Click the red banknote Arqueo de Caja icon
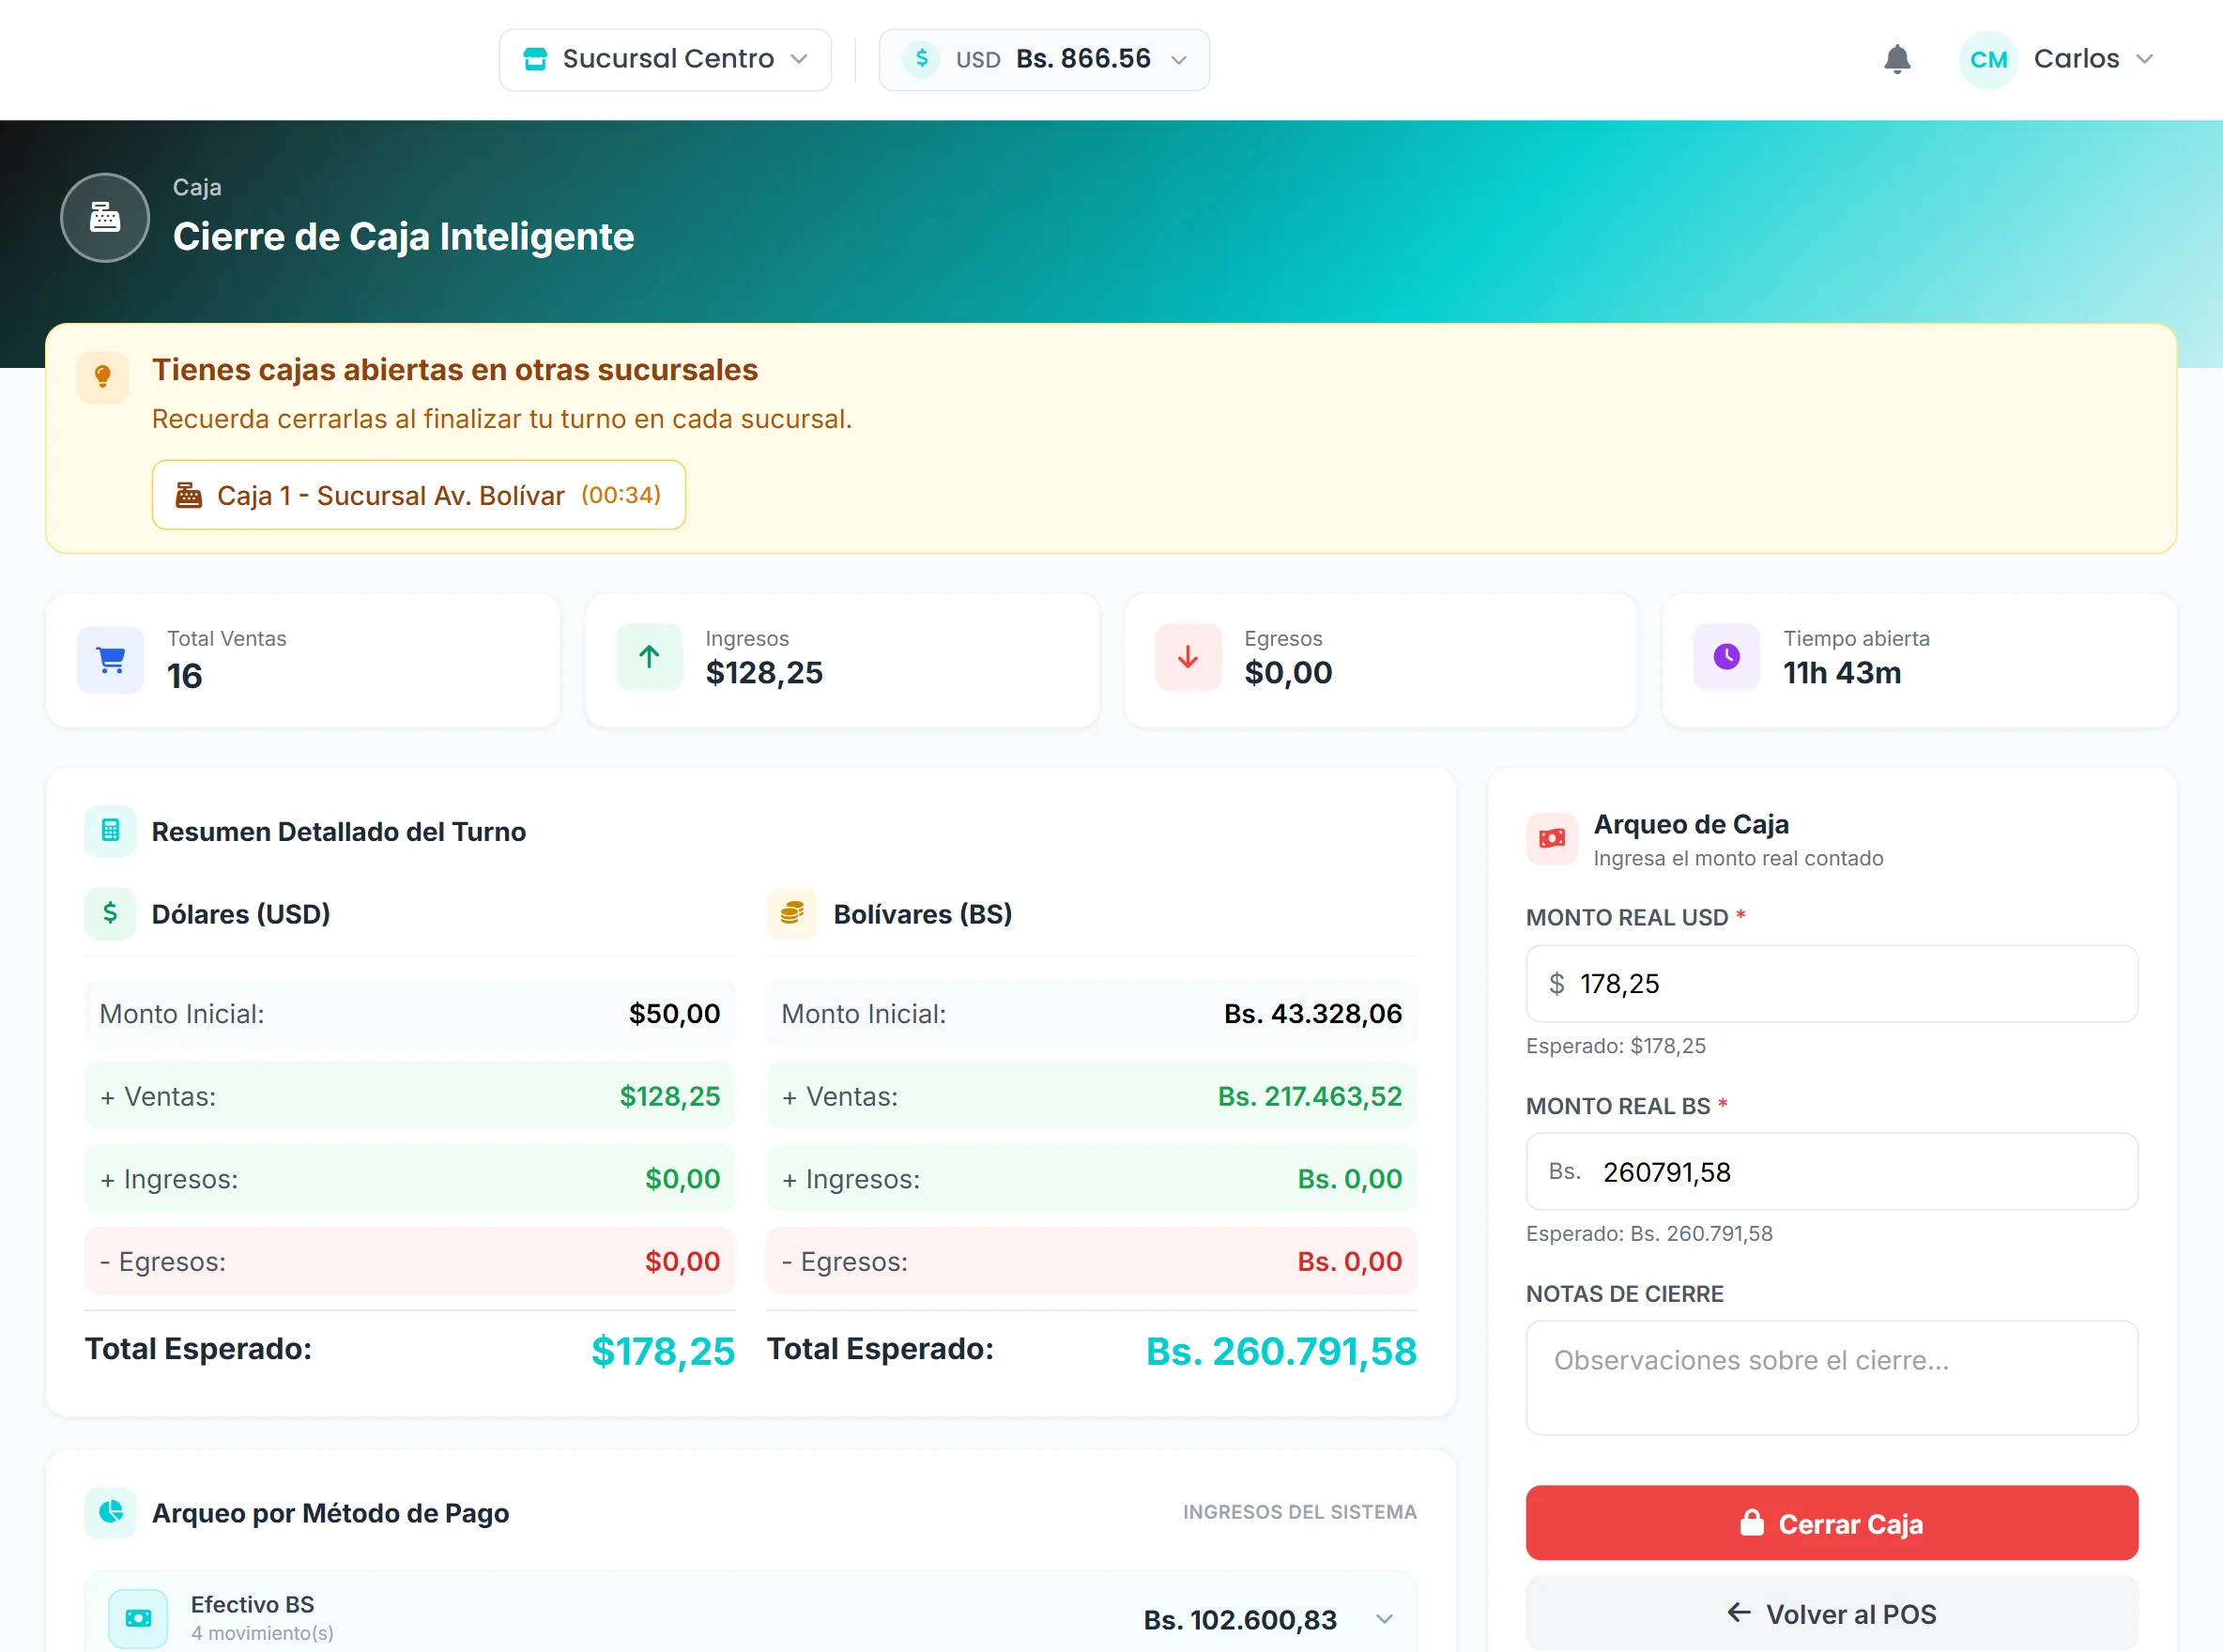Image resolution: width=2223 pixels, height=1652 pixels. point(1552,838)
